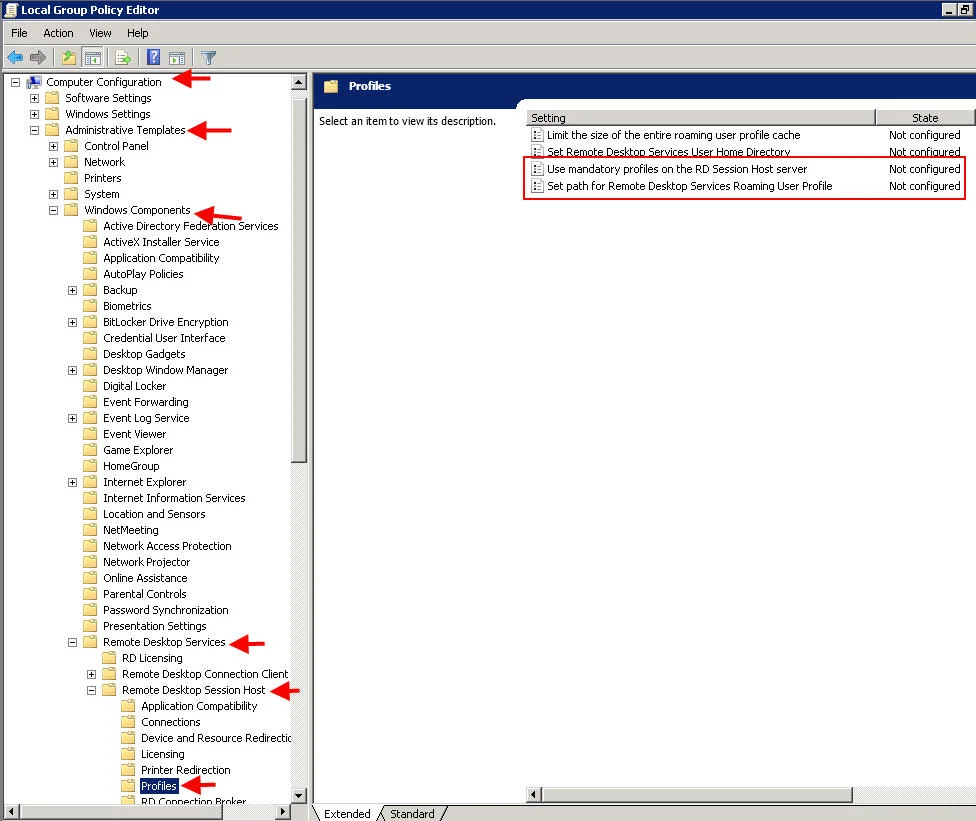The height and width of the screenshot is (821, 976).
Task: Toggle Show/Hide Console Tree toolbar icon
Action: [93, 58]
